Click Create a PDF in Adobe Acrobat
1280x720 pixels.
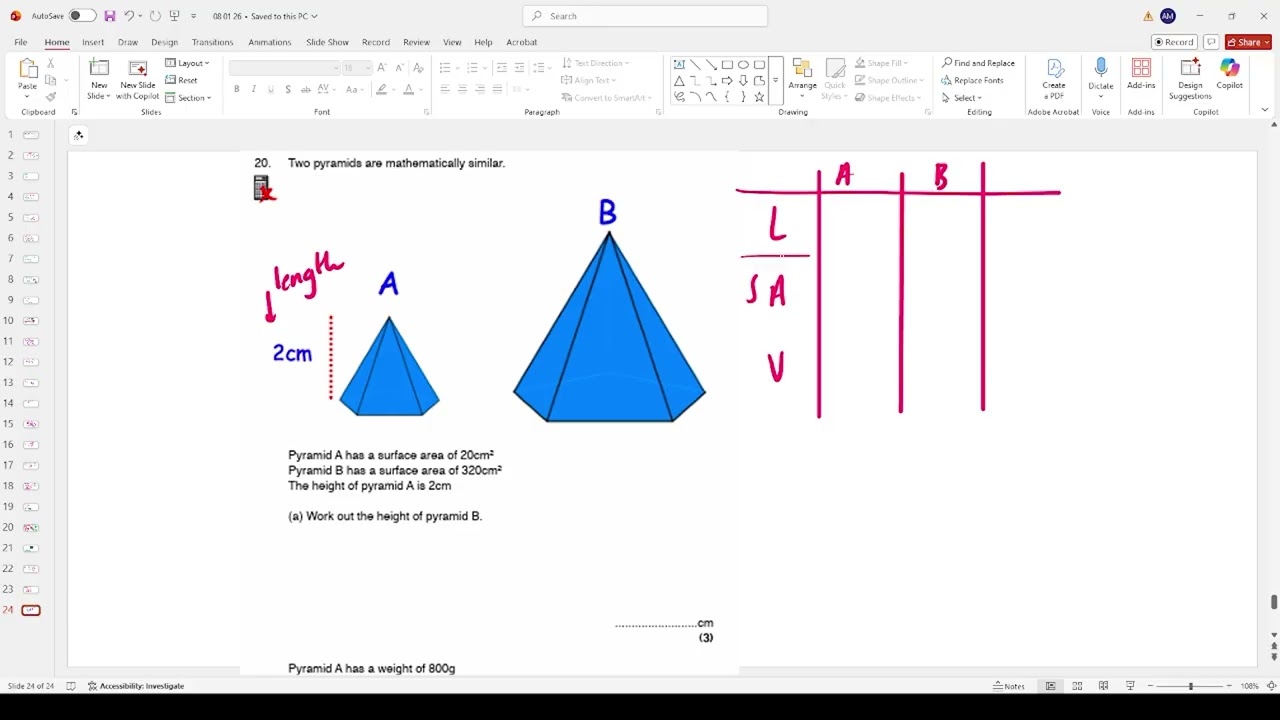(x=1054, y=78)
